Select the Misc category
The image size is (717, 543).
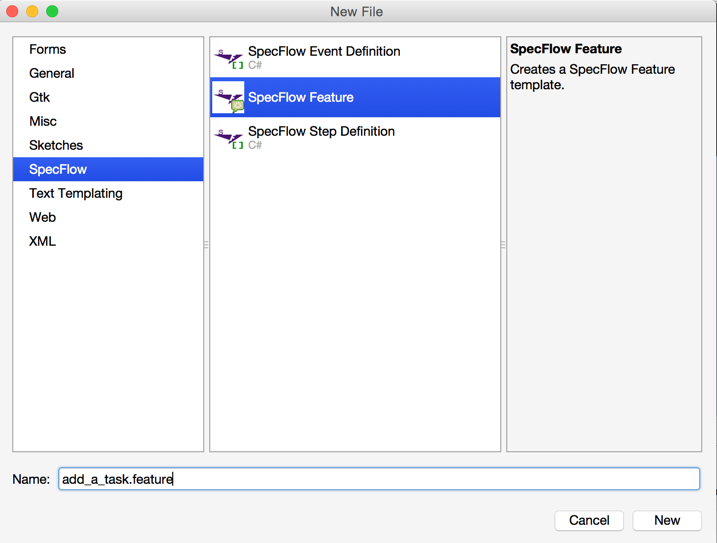pyautogui.click(x=108, y=121)
